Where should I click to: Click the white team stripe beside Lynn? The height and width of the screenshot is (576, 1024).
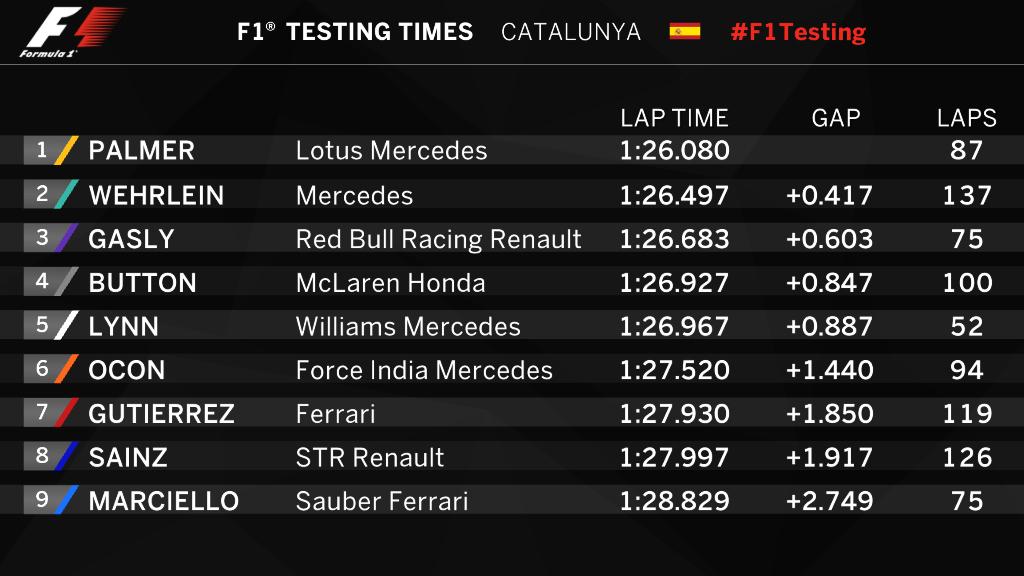click(x=66, y=325)
